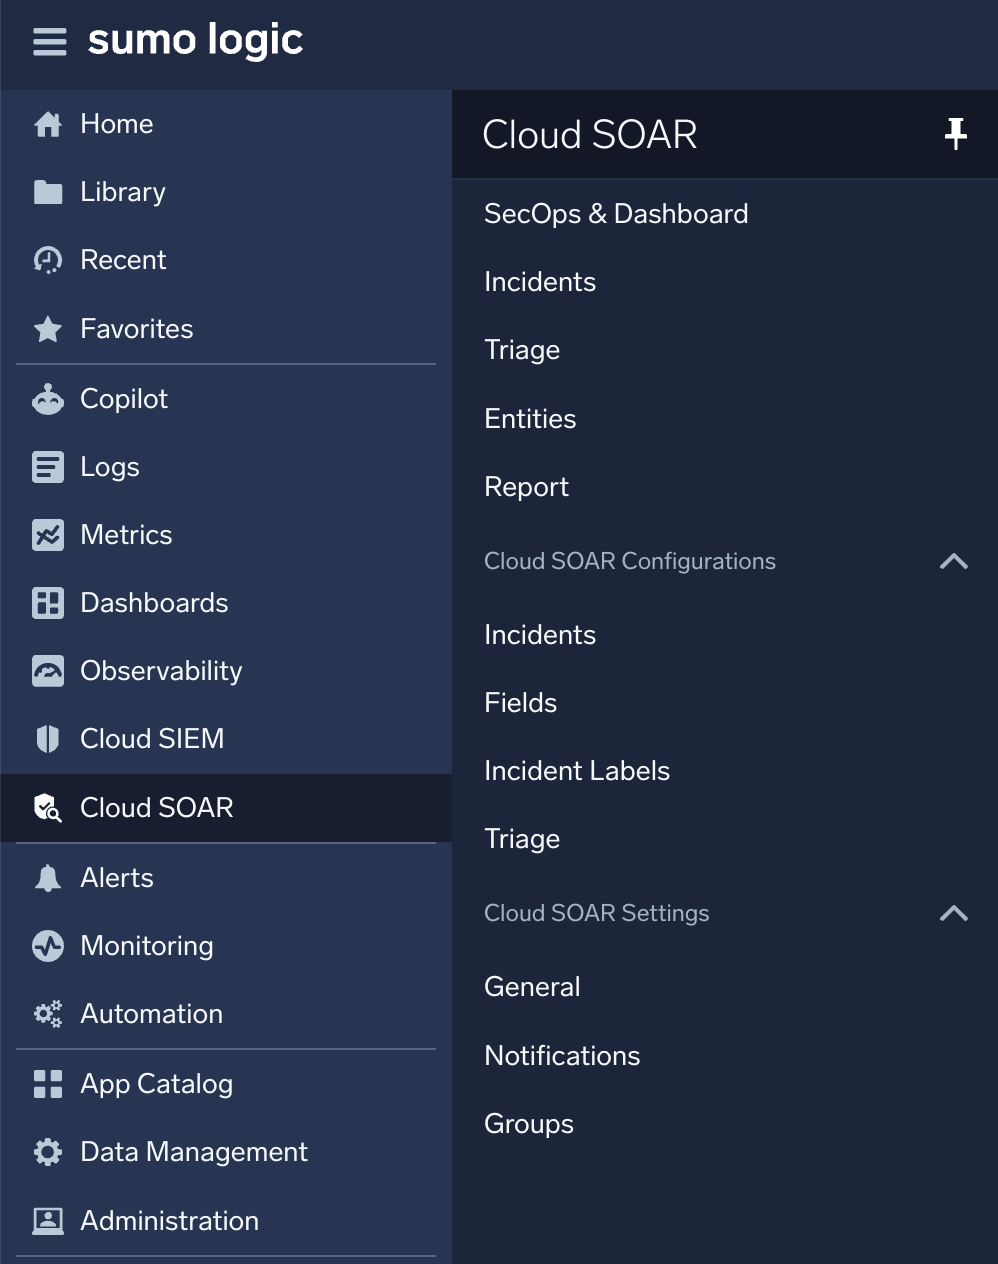The height and width of the screenshot is (1264, 998).
Task: Open Logs from the sidebar icon
Action: click(48, 466)
